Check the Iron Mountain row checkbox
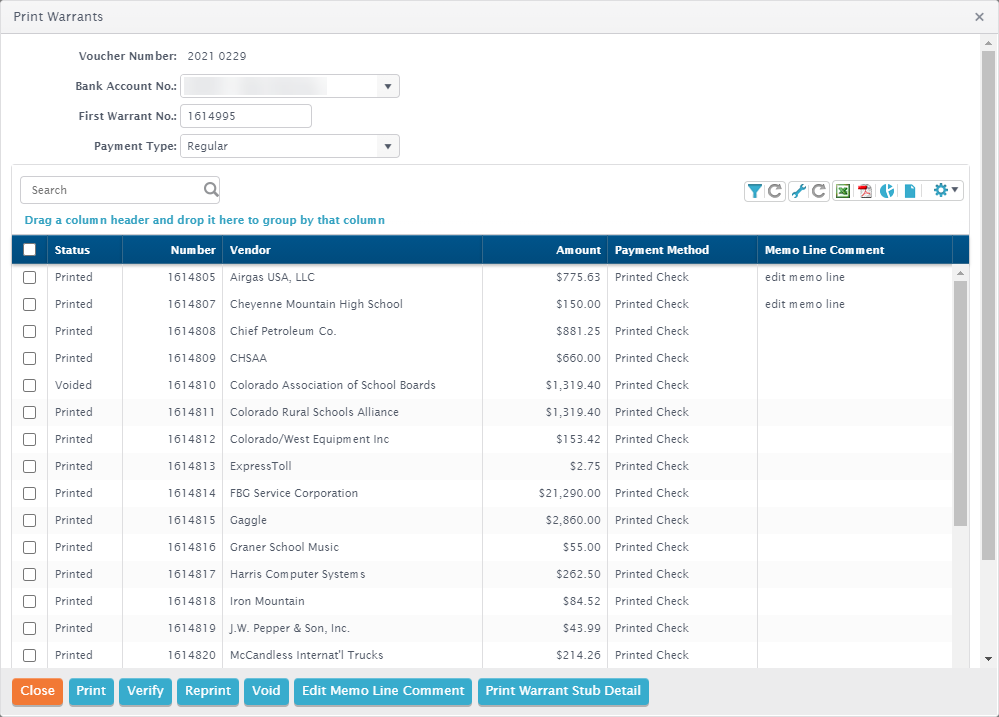Screen dimensions: 999x717 point(29,601)
